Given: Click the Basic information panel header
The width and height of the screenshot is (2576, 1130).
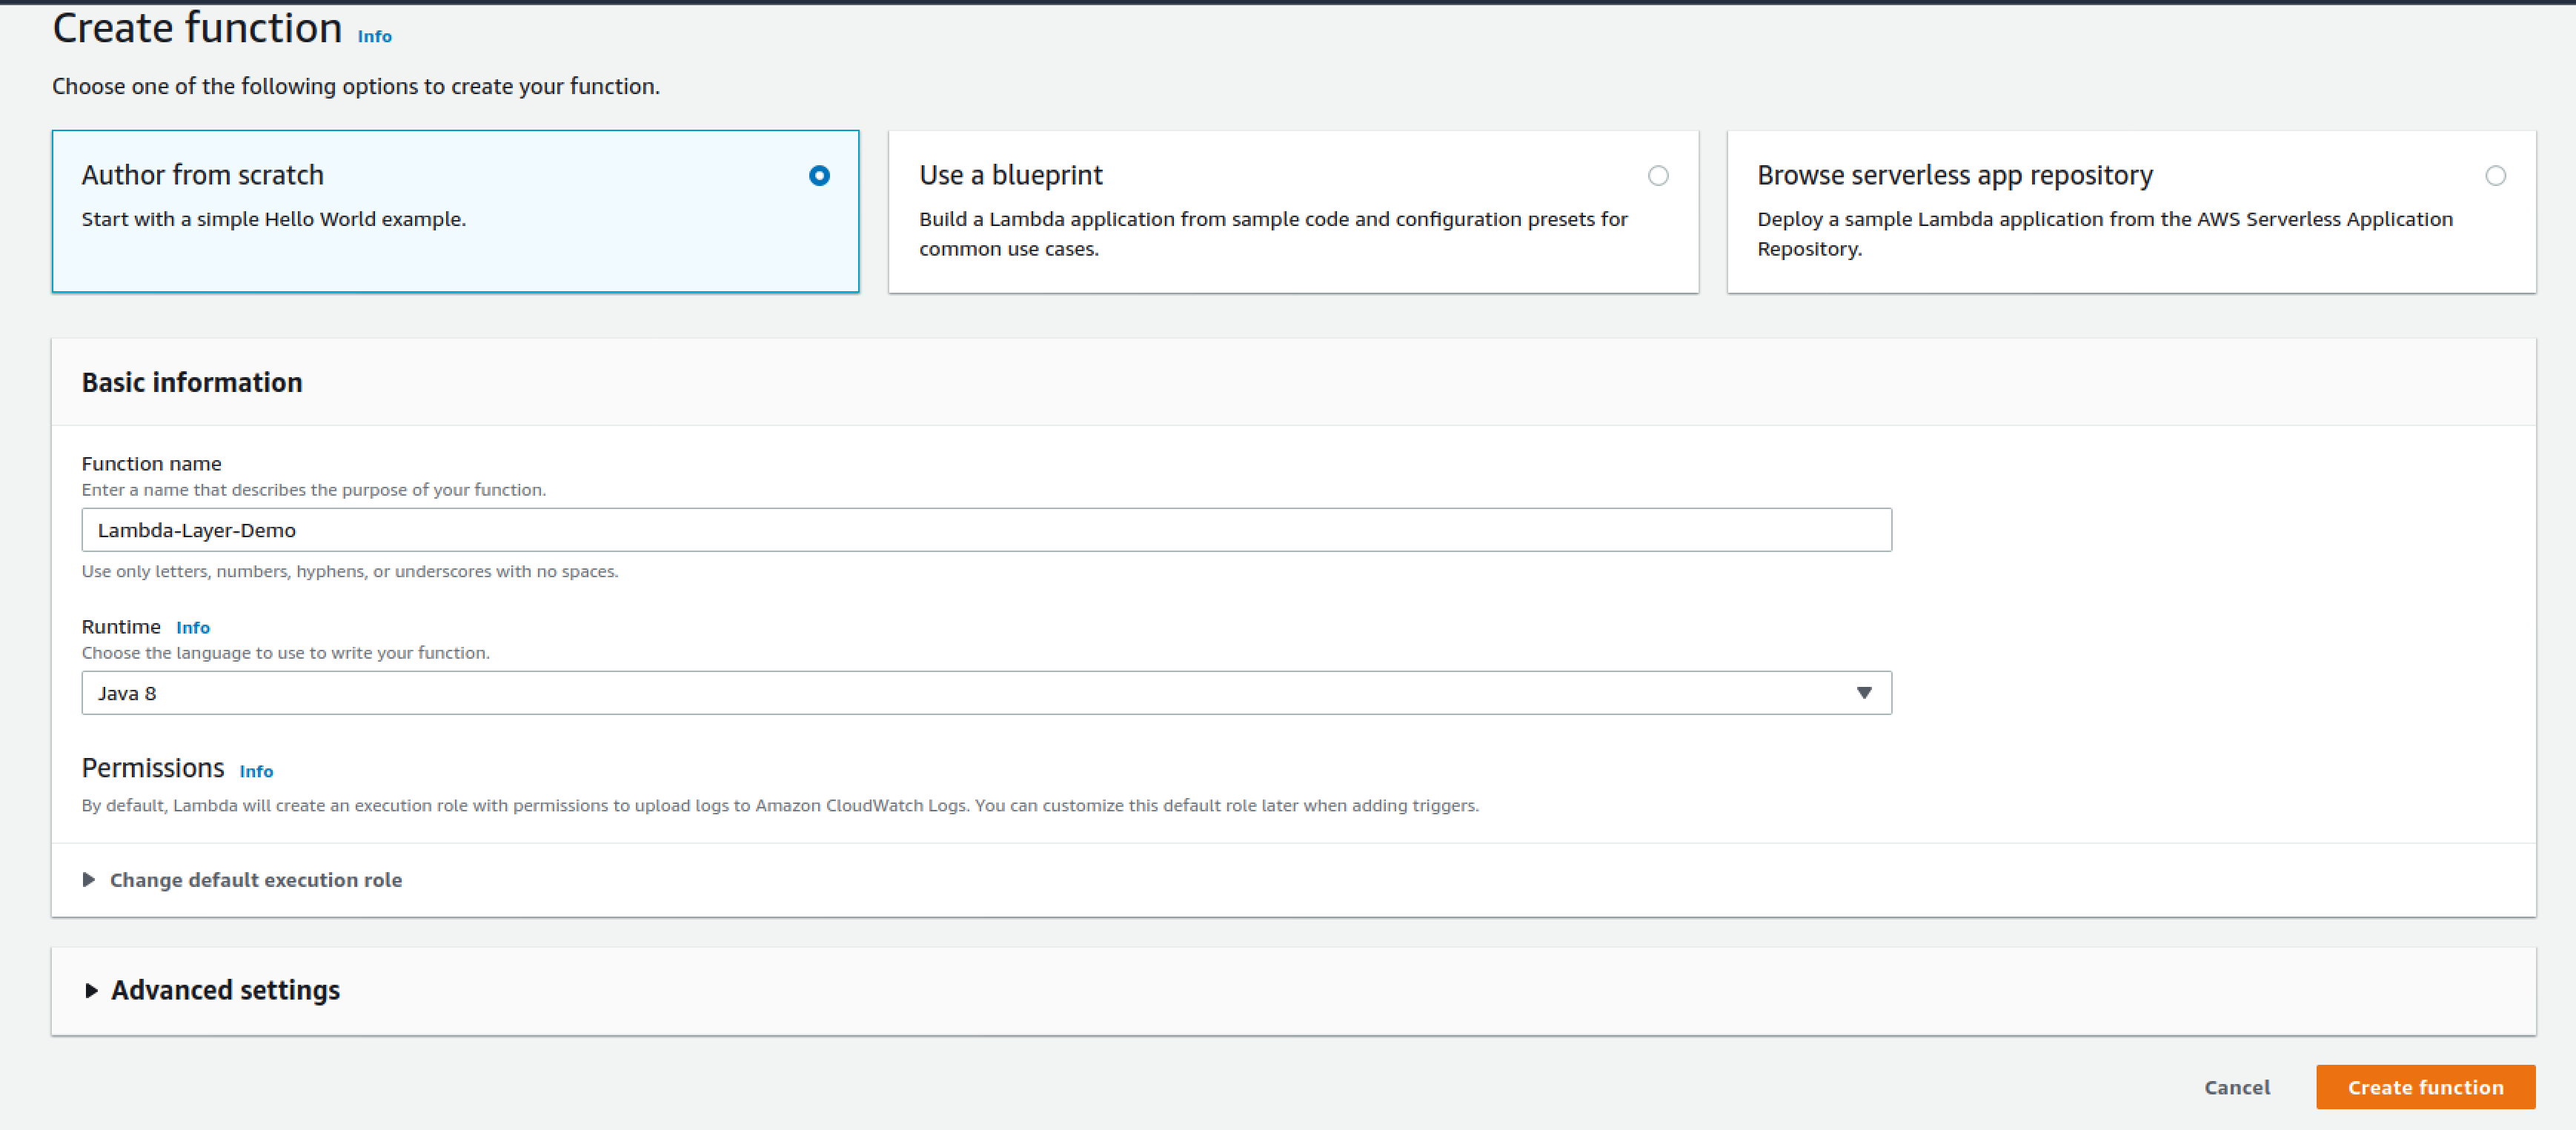Looking at the screenshot, I should (x=192, y=382).
